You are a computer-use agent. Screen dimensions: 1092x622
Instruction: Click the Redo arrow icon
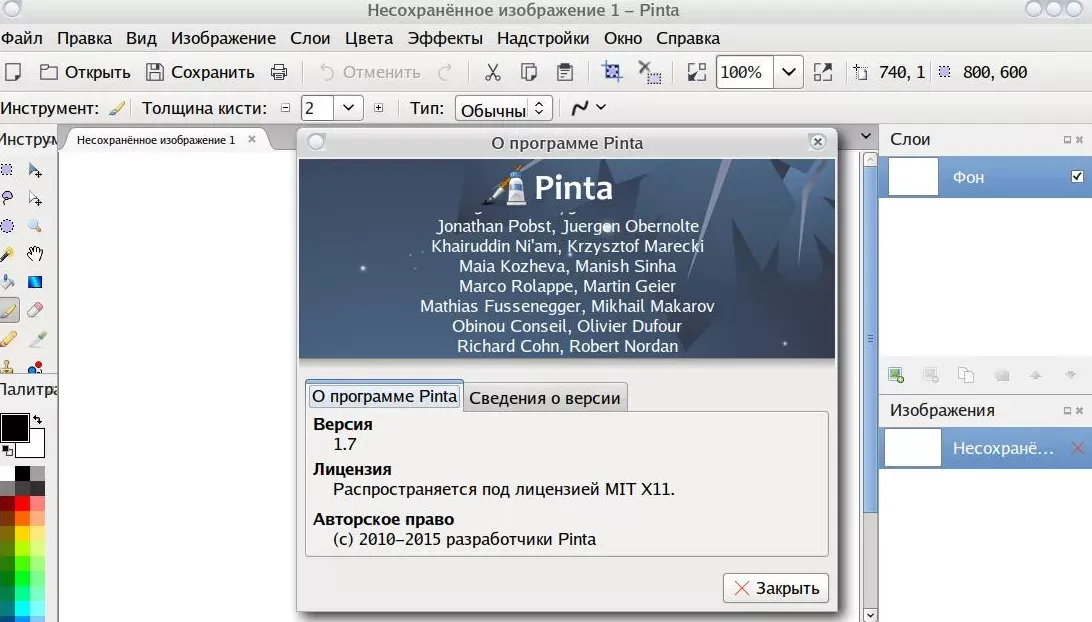point(445,72)
